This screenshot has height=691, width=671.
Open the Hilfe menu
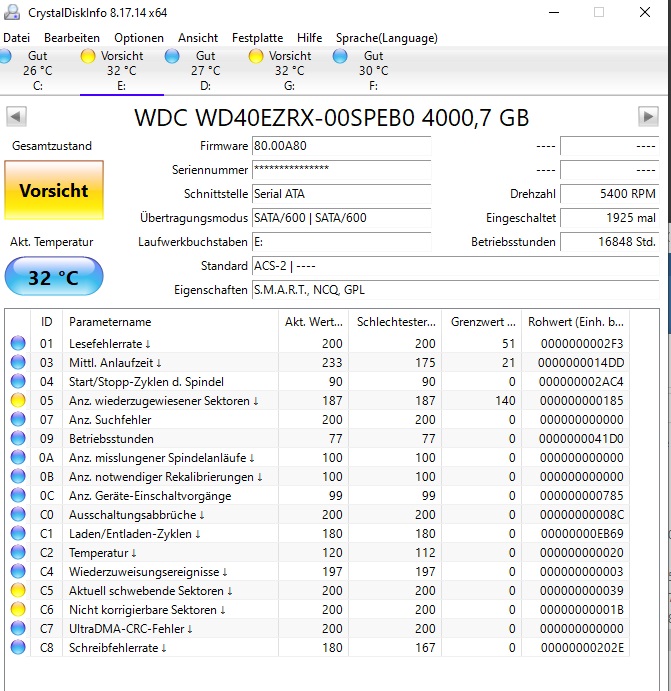coord(309,38)
